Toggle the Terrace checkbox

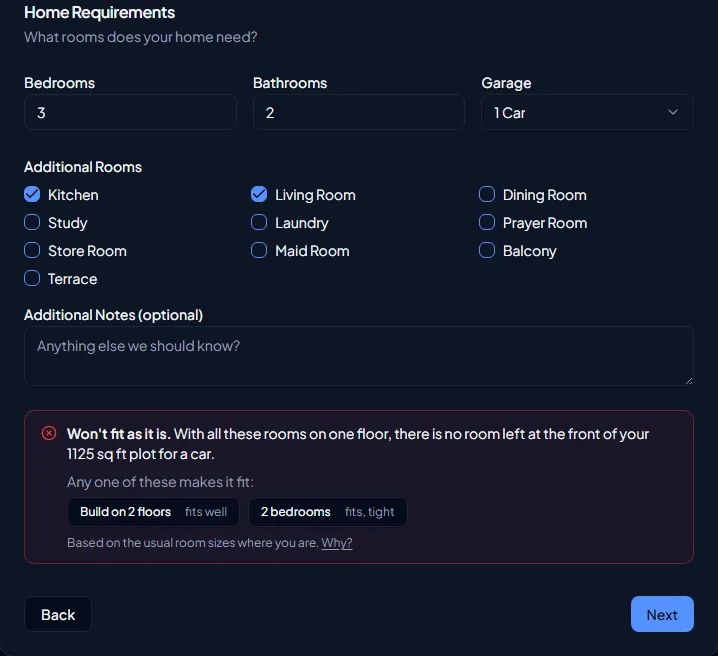point(32,278)
